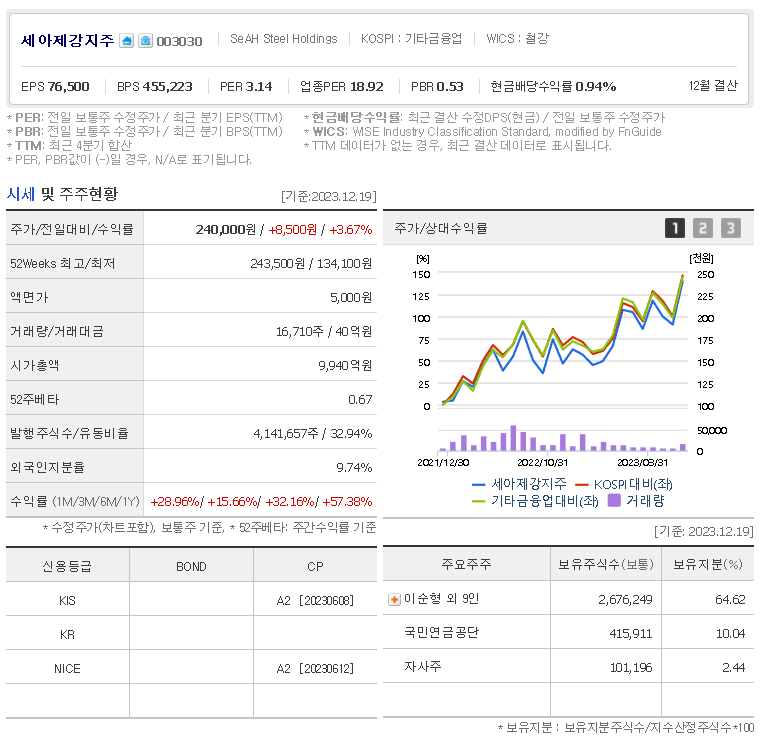Click the 2.44 ownership percentage
Image resolution: width=762 pixels, height=739 pixels.
[734, 668]
